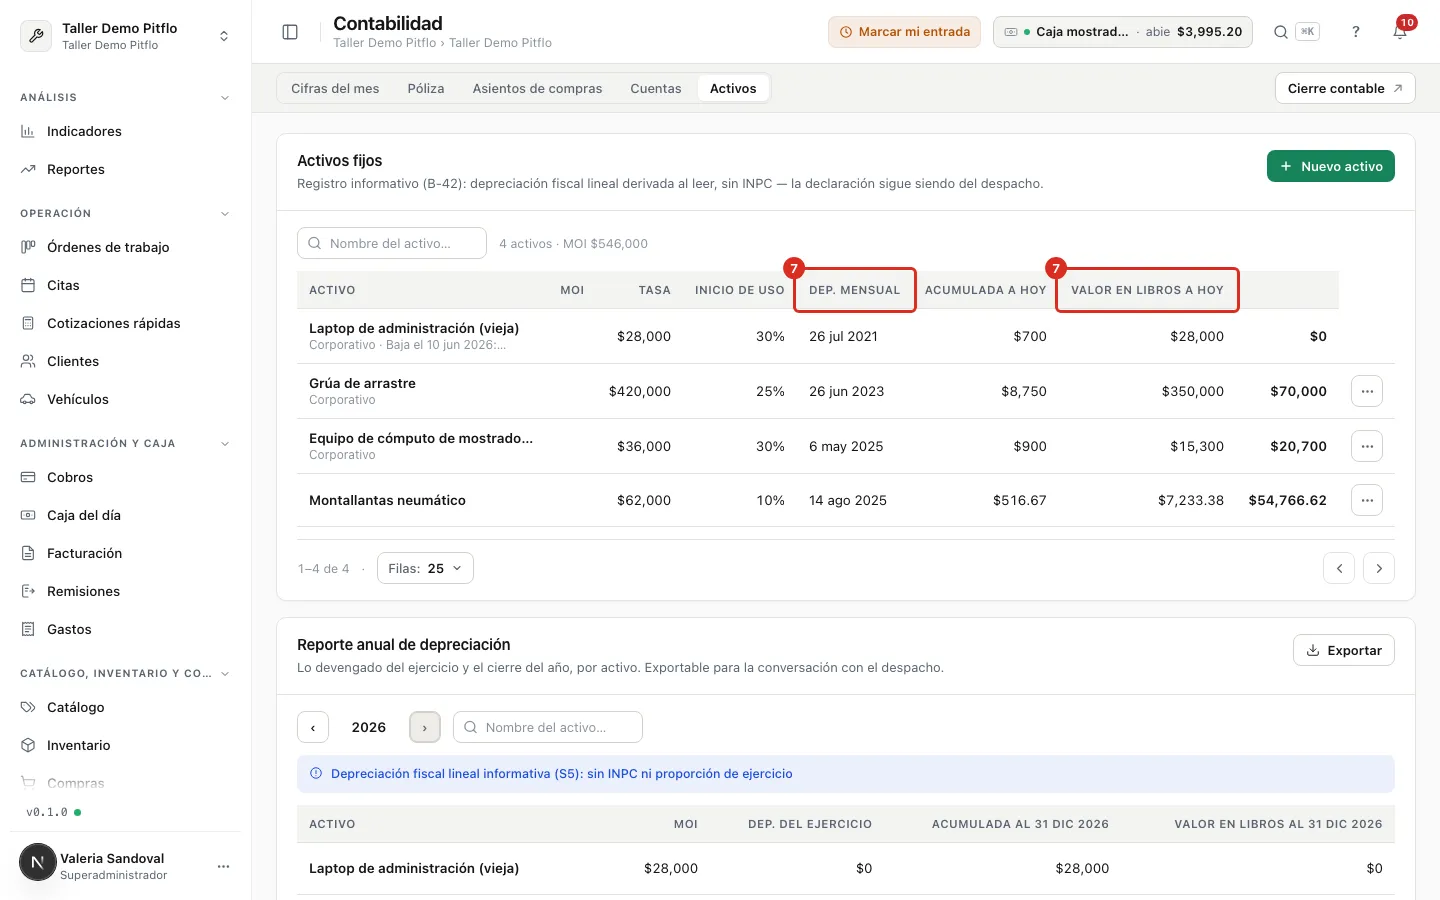
Task: Open Vehículos in the sidebar
Action: (126, 399)
